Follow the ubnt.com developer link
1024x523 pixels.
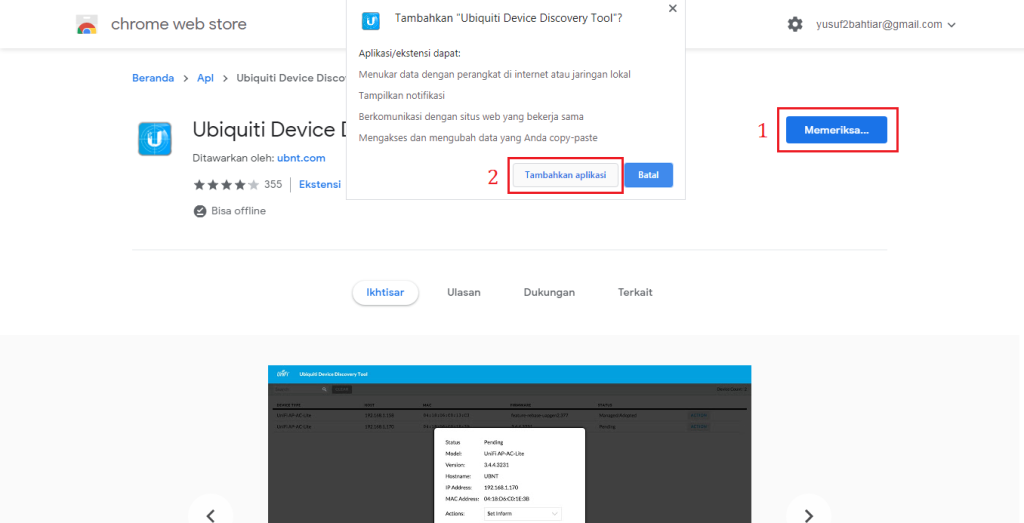(301, 158)
